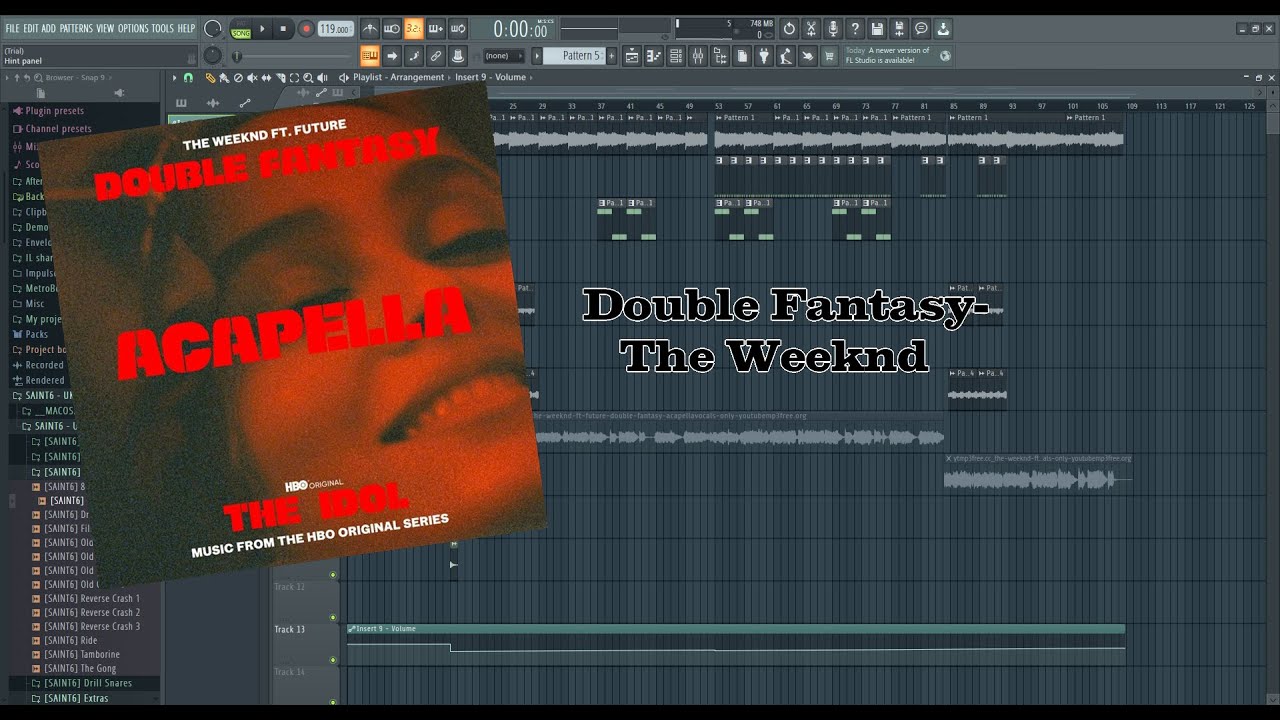Select the playlist draw pencil tool
Viewport: 1280px width, 720px height.
tap(210, 77)
